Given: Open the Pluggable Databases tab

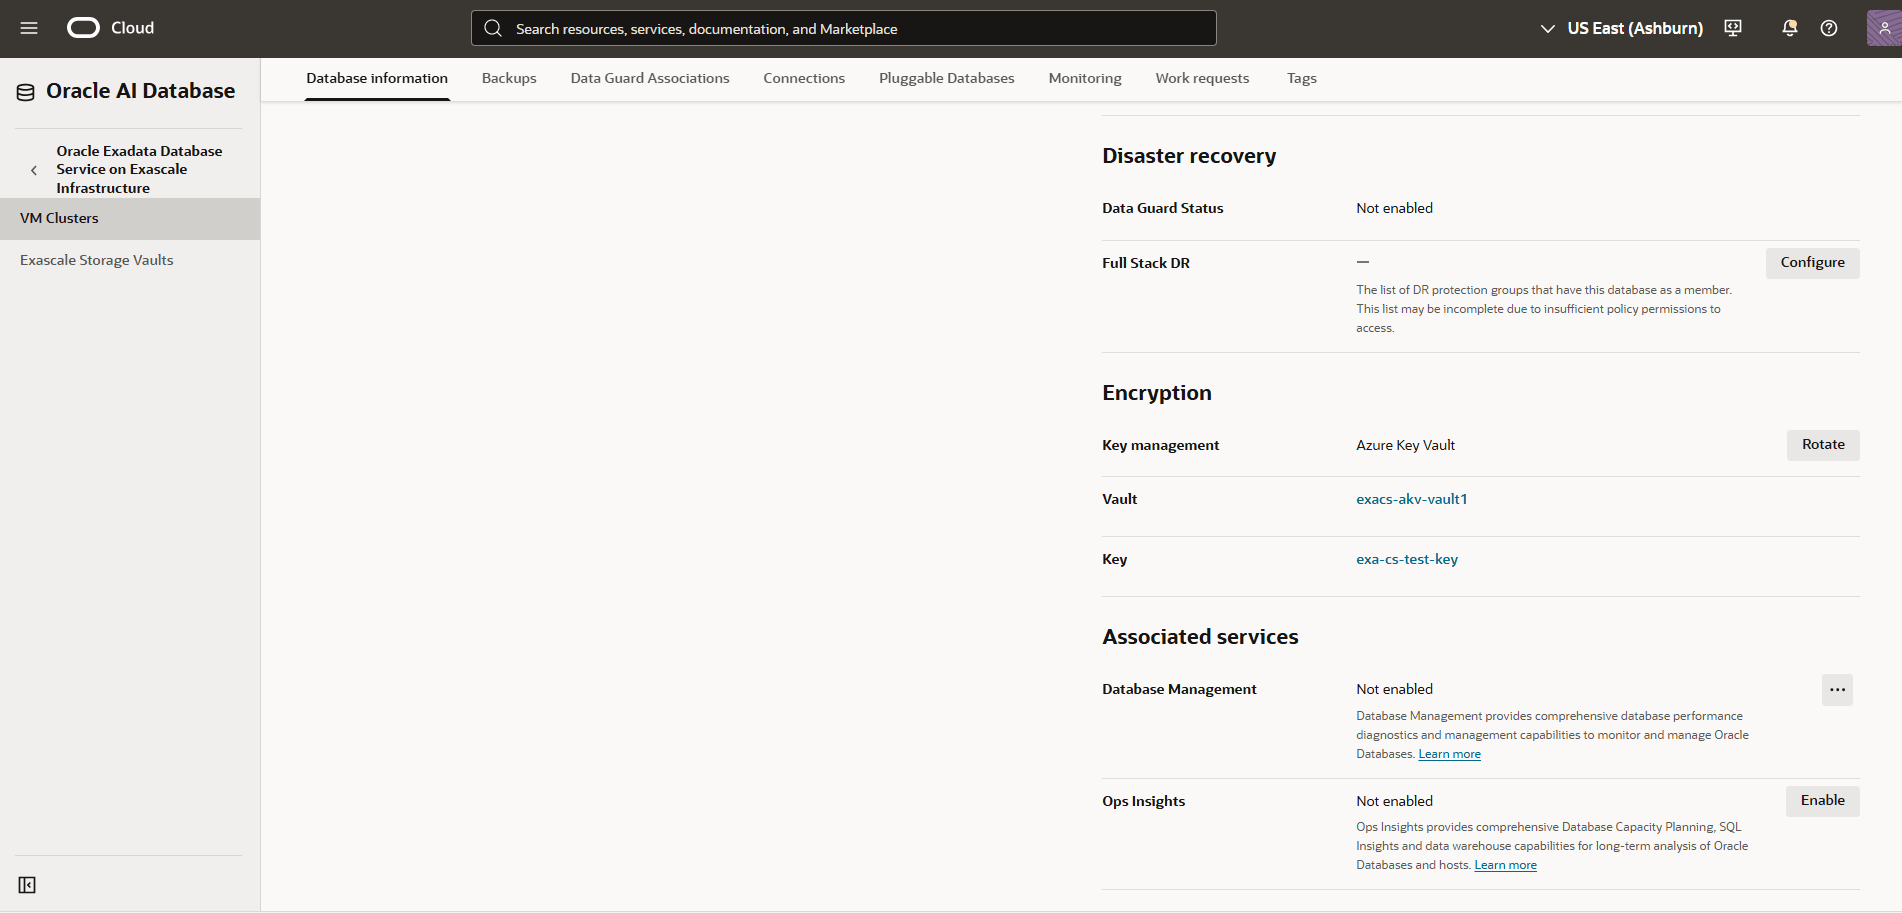Looking at the screenshot, I should click(947, 78).
